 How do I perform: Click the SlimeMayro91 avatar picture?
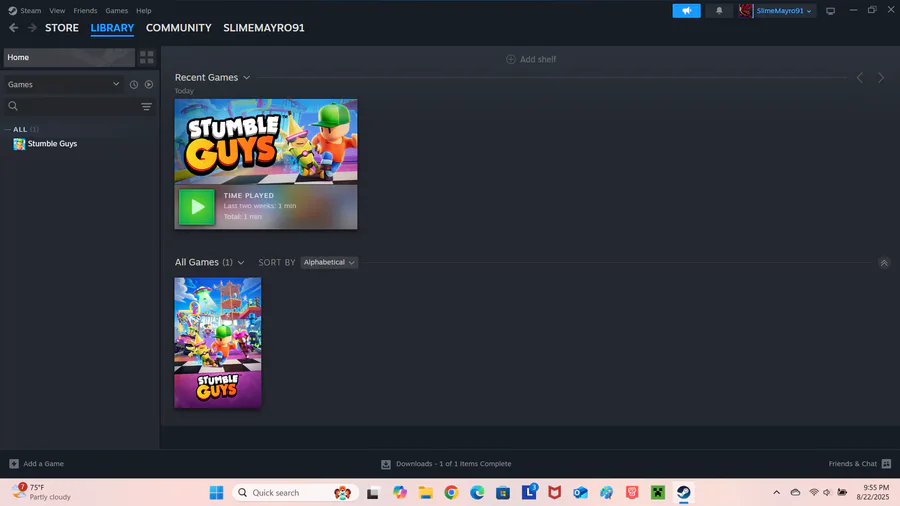(745, 10)
